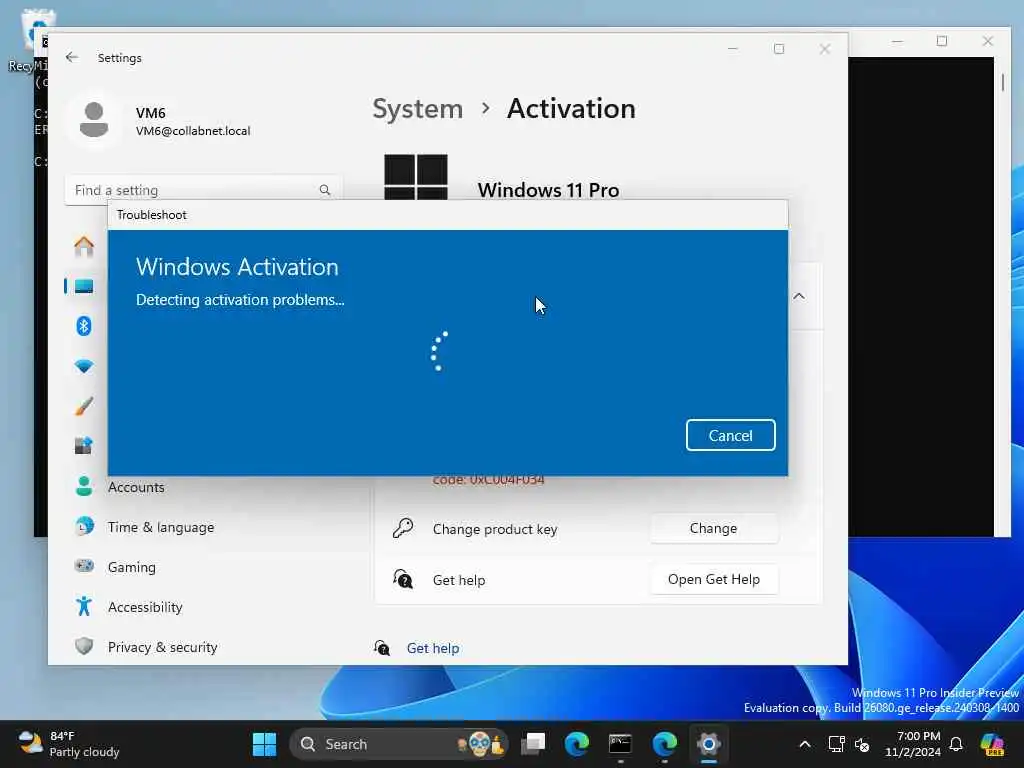Select the System sidebar icon
1024x768 pixels.
(84, 286)
